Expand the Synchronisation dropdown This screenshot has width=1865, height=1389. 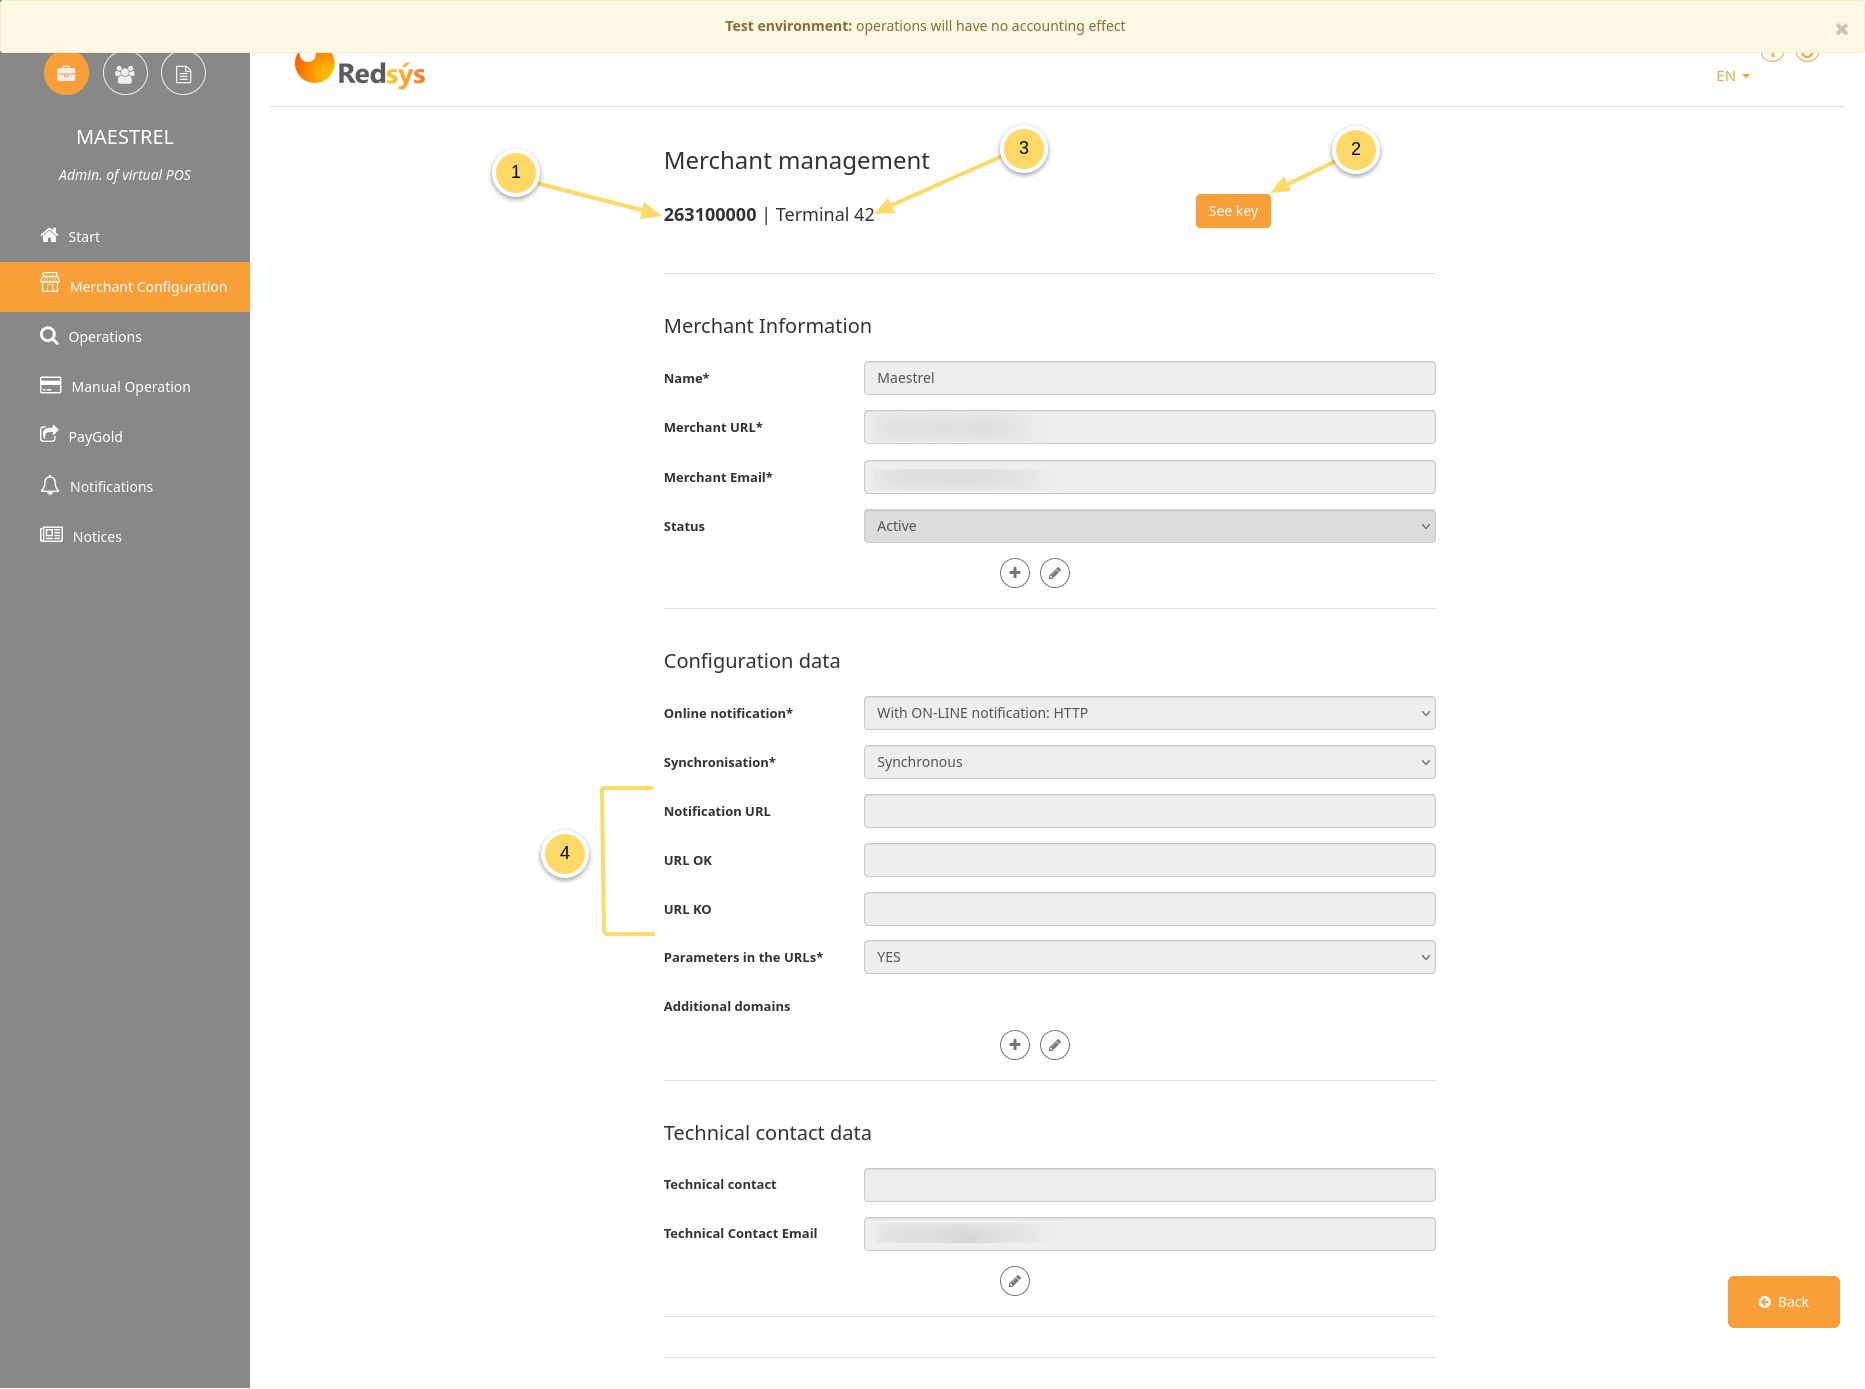tap(1149, 762)
